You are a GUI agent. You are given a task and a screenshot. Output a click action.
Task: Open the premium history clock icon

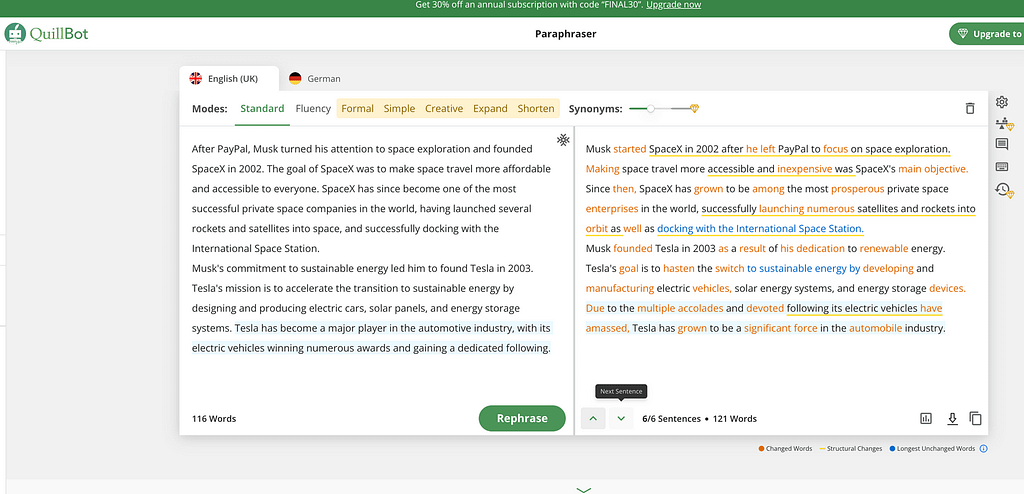tap(1003, 190)
